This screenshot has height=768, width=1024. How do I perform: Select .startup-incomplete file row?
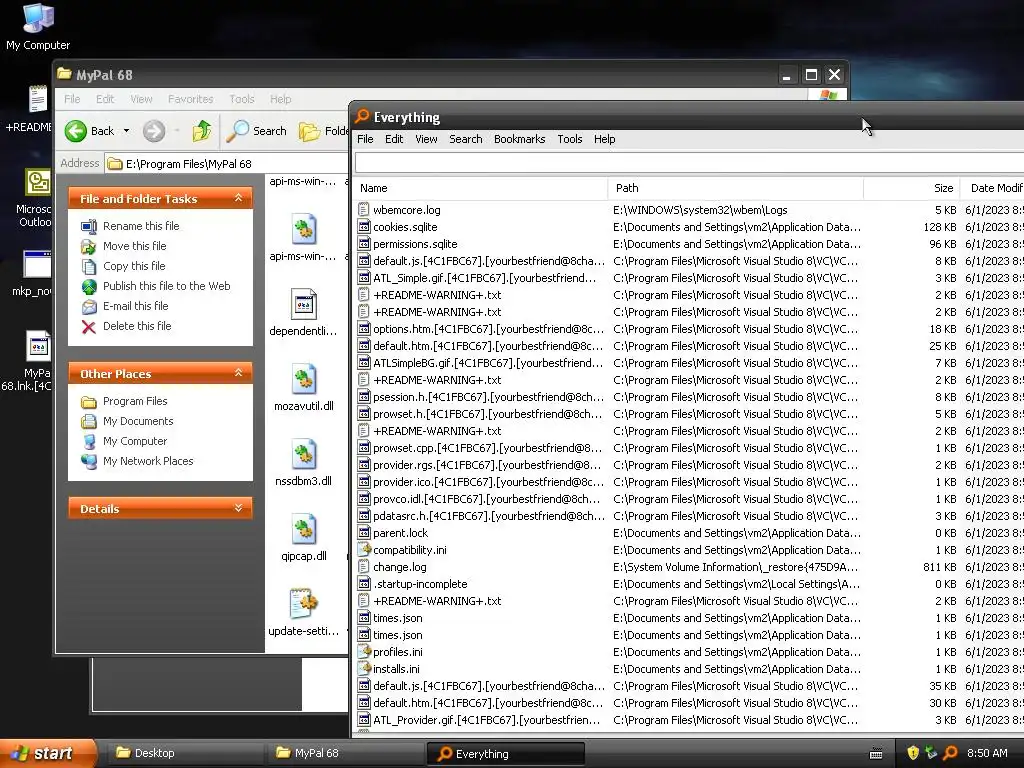(x=689, y=584)
